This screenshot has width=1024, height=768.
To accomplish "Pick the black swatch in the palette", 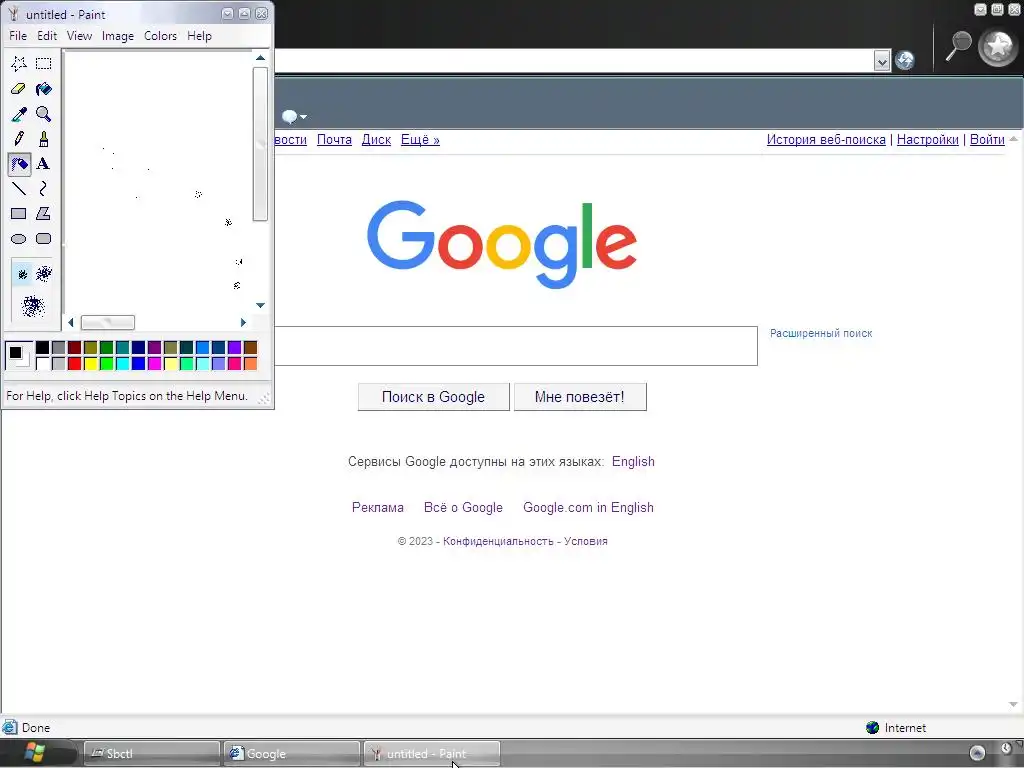I will click(42, 347).
